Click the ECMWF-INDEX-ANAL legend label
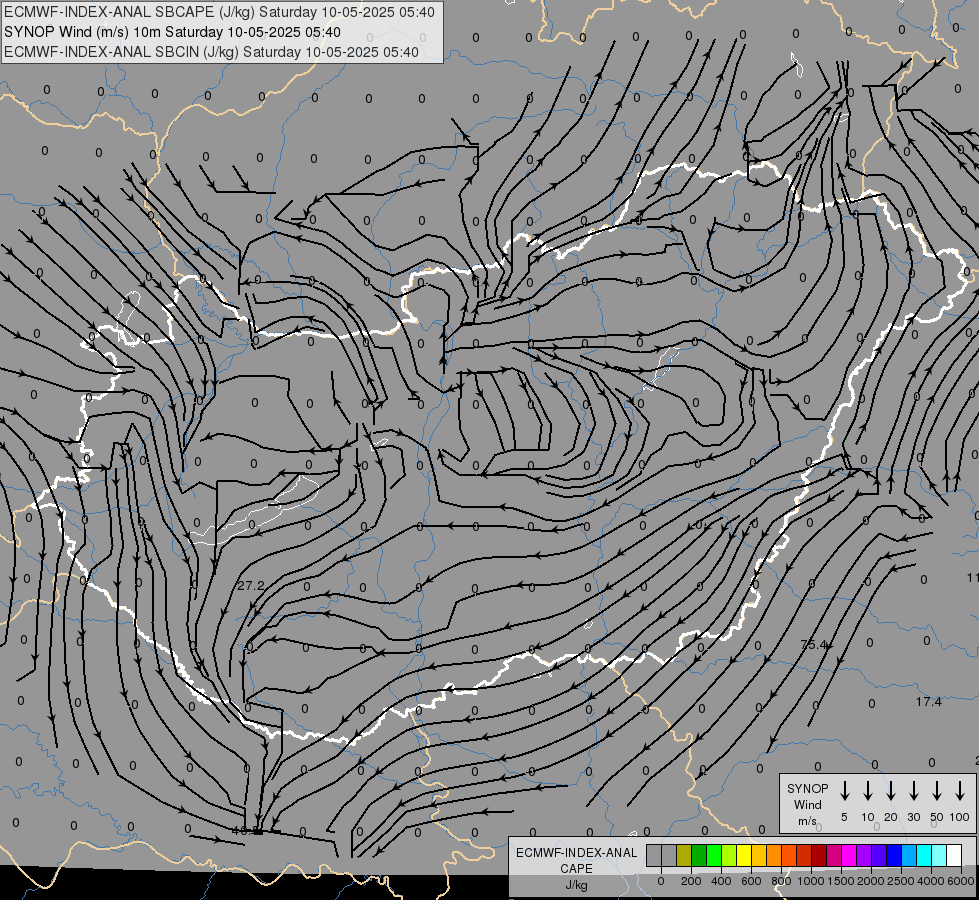 (576, 853)
